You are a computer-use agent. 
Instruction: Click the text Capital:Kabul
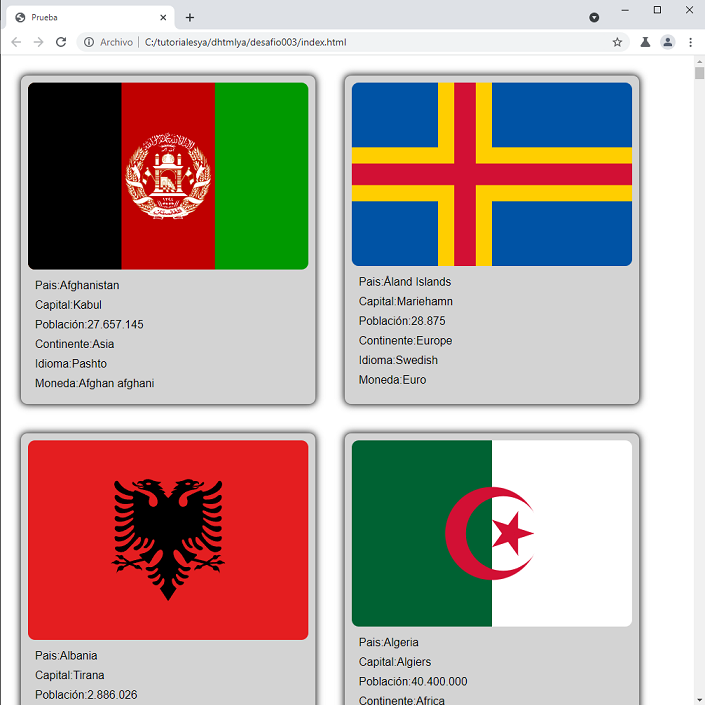click(68, 305)
